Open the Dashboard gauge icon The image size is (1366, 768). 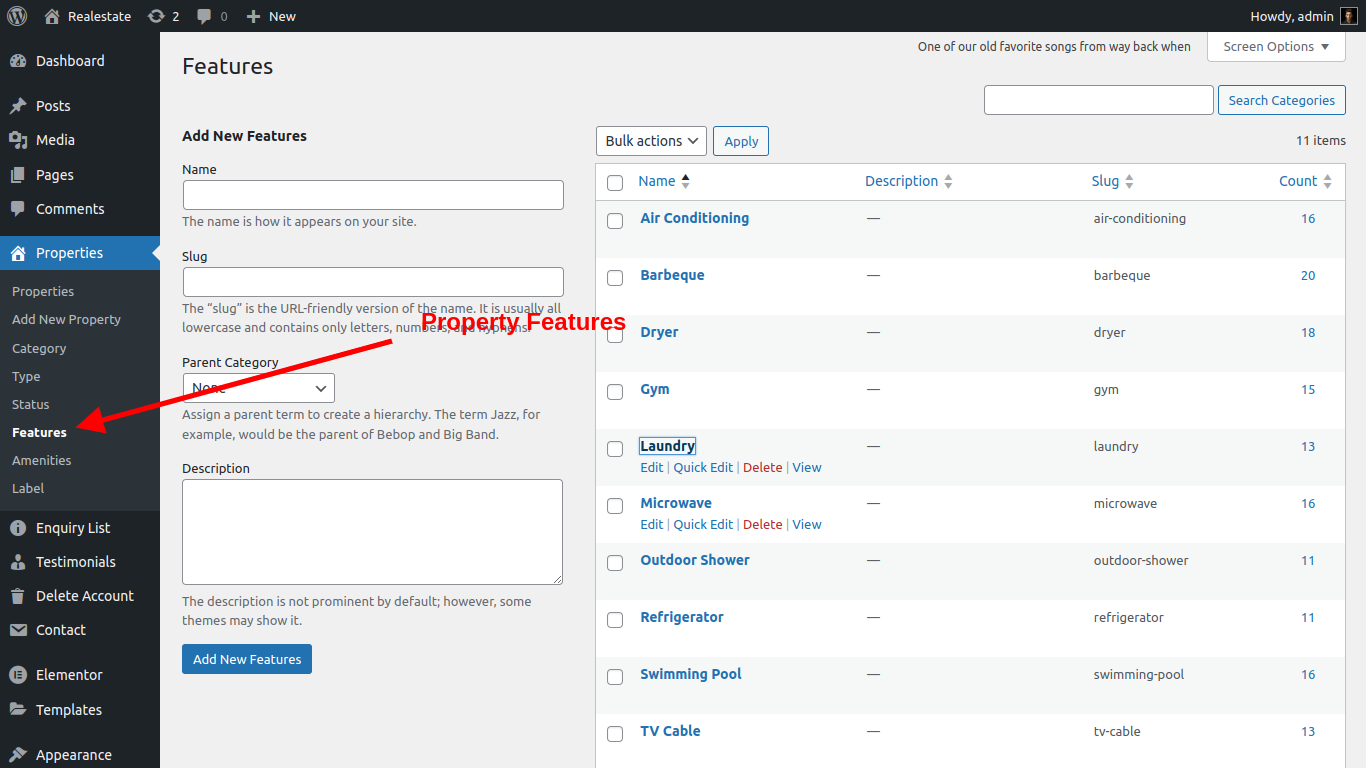point(18,61)
